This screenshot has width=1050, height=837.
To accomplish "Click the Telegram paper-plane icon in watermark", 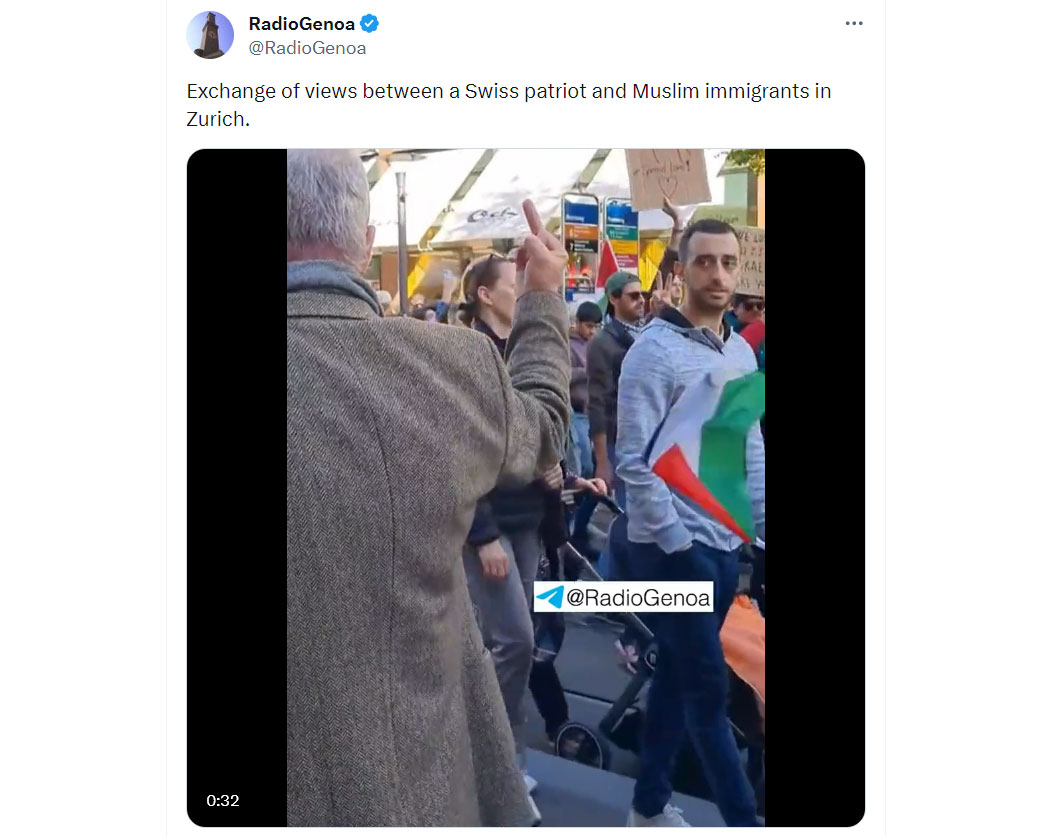I will [x=550, y=597].
